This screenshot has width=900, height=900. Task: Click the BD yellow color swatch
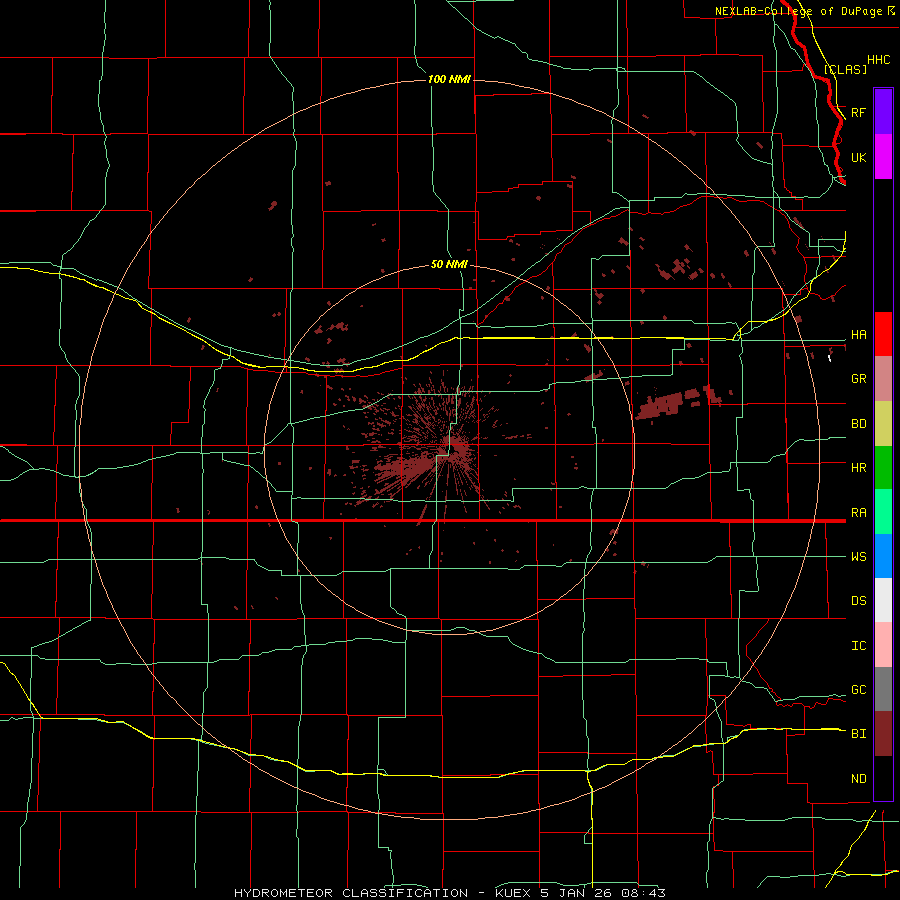point(883,424)
